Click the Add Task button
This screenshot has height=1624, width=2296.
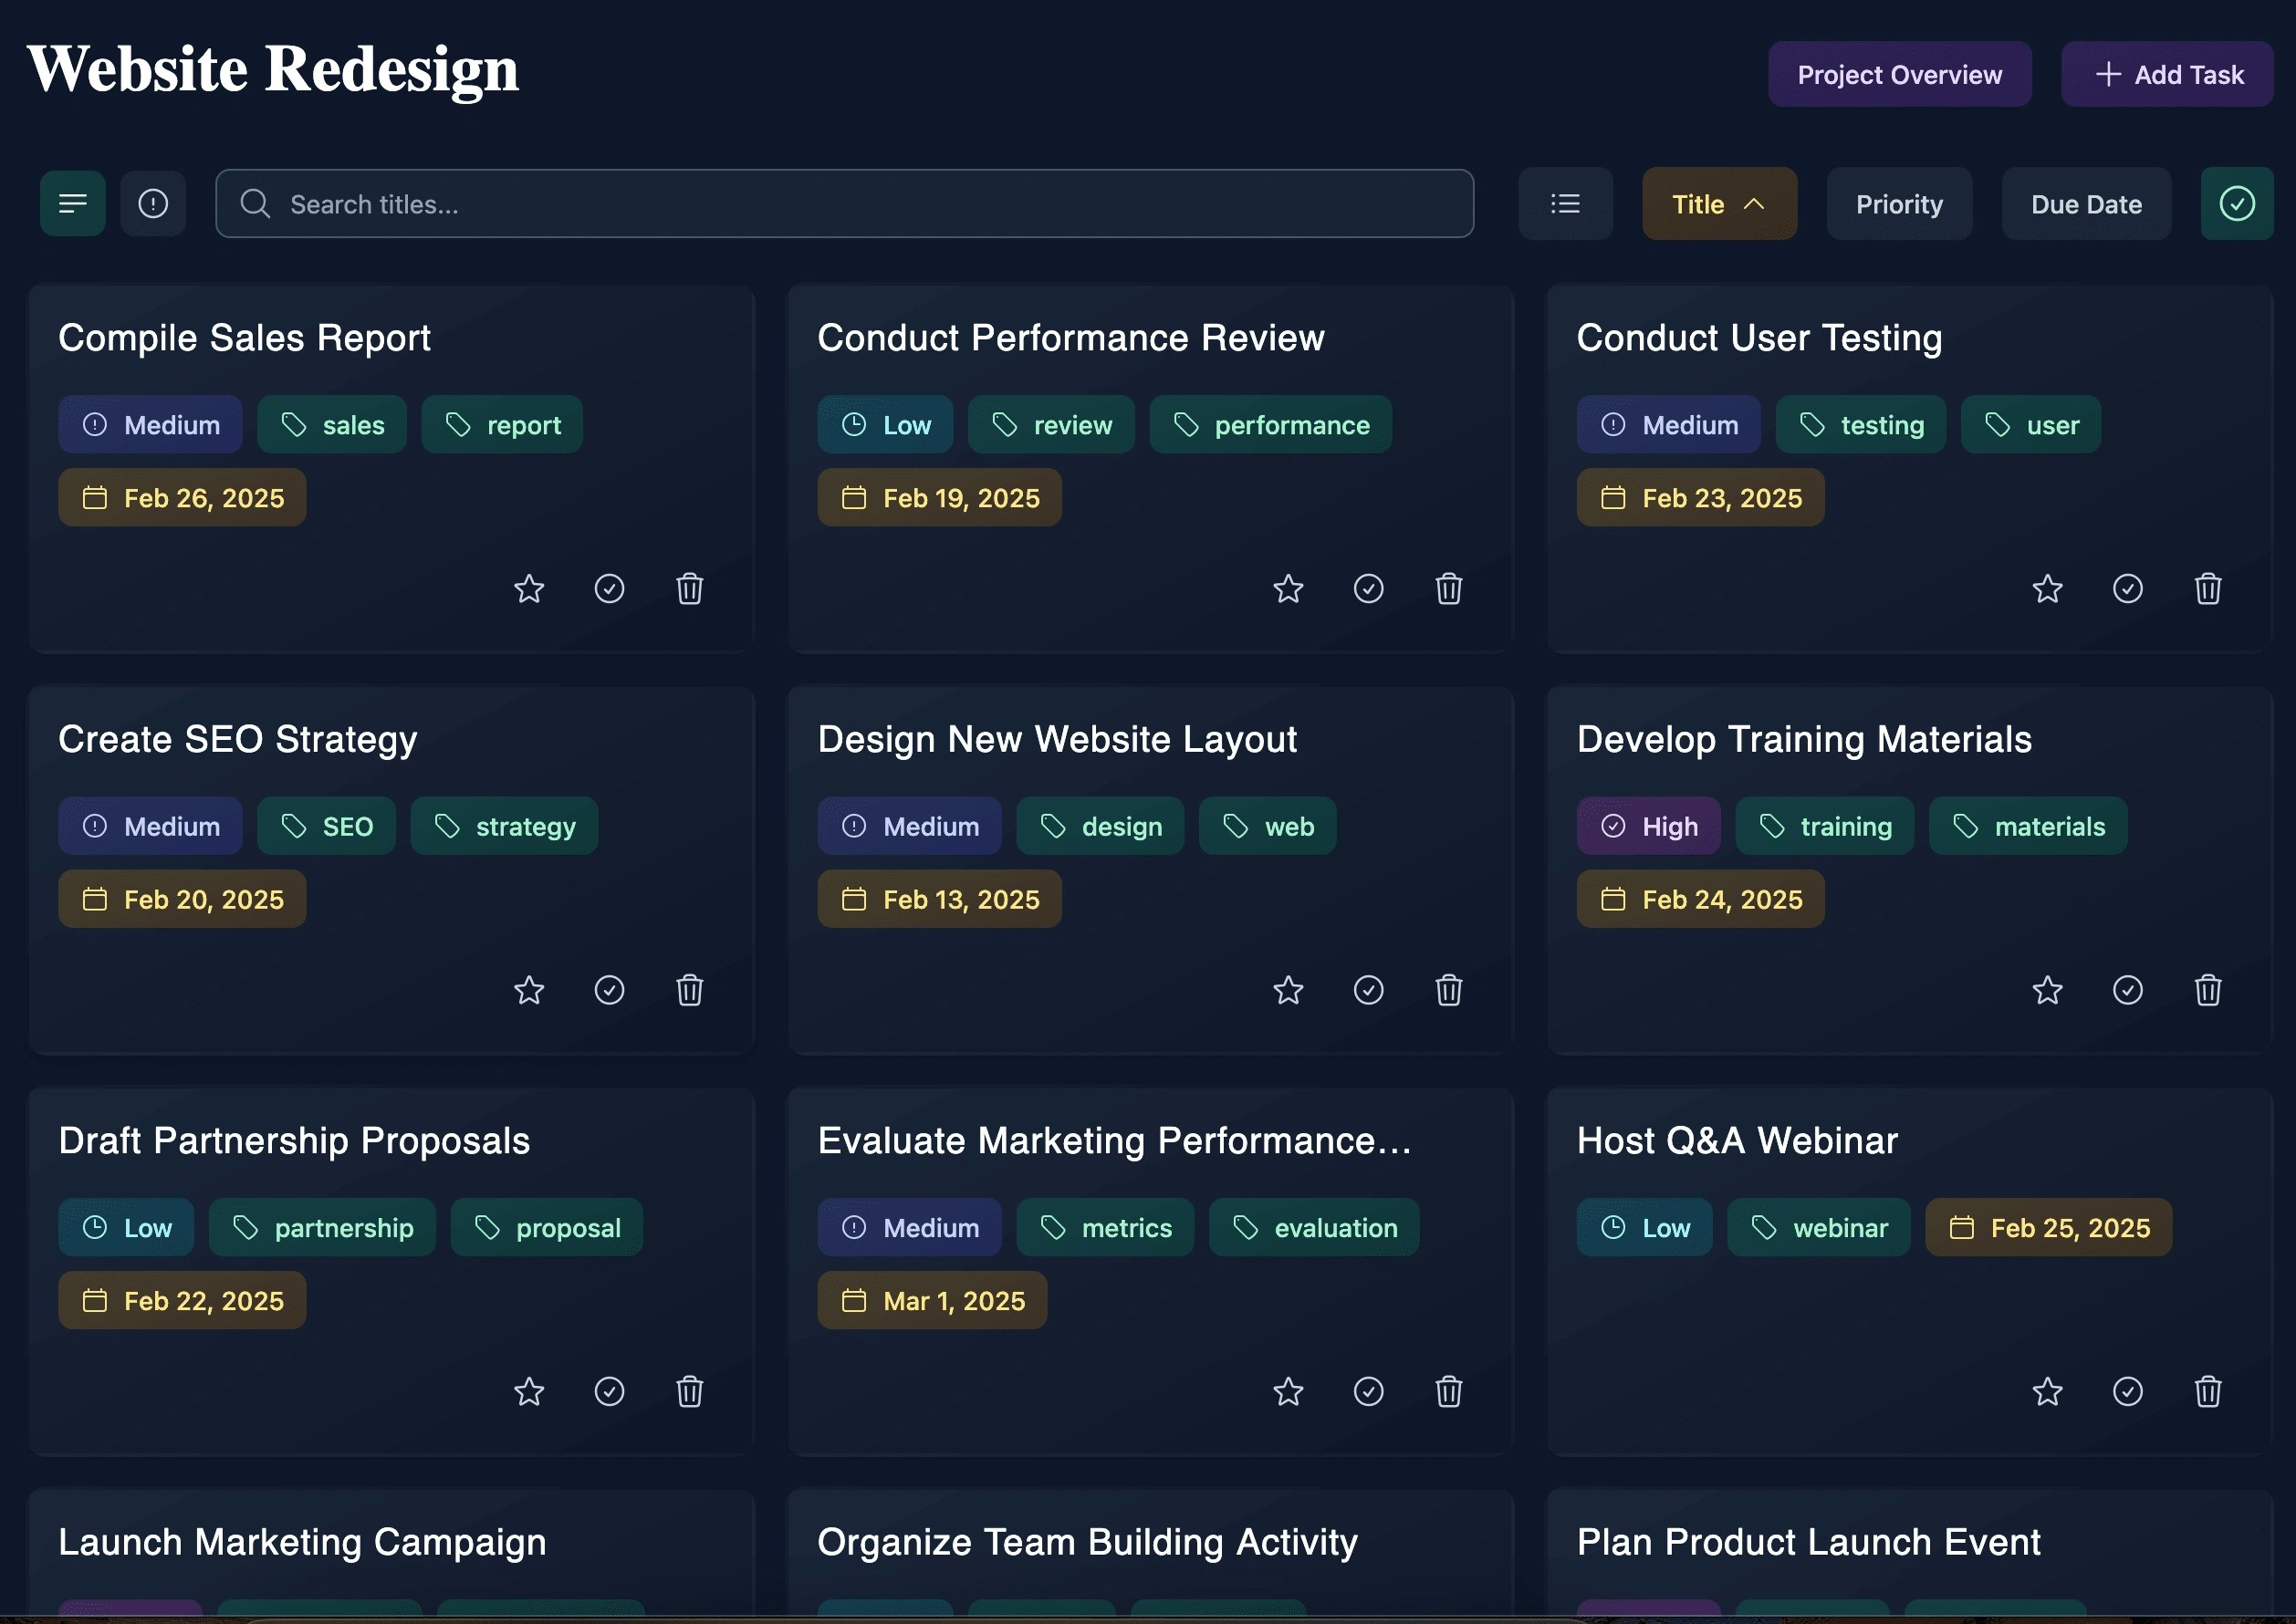2166,75
